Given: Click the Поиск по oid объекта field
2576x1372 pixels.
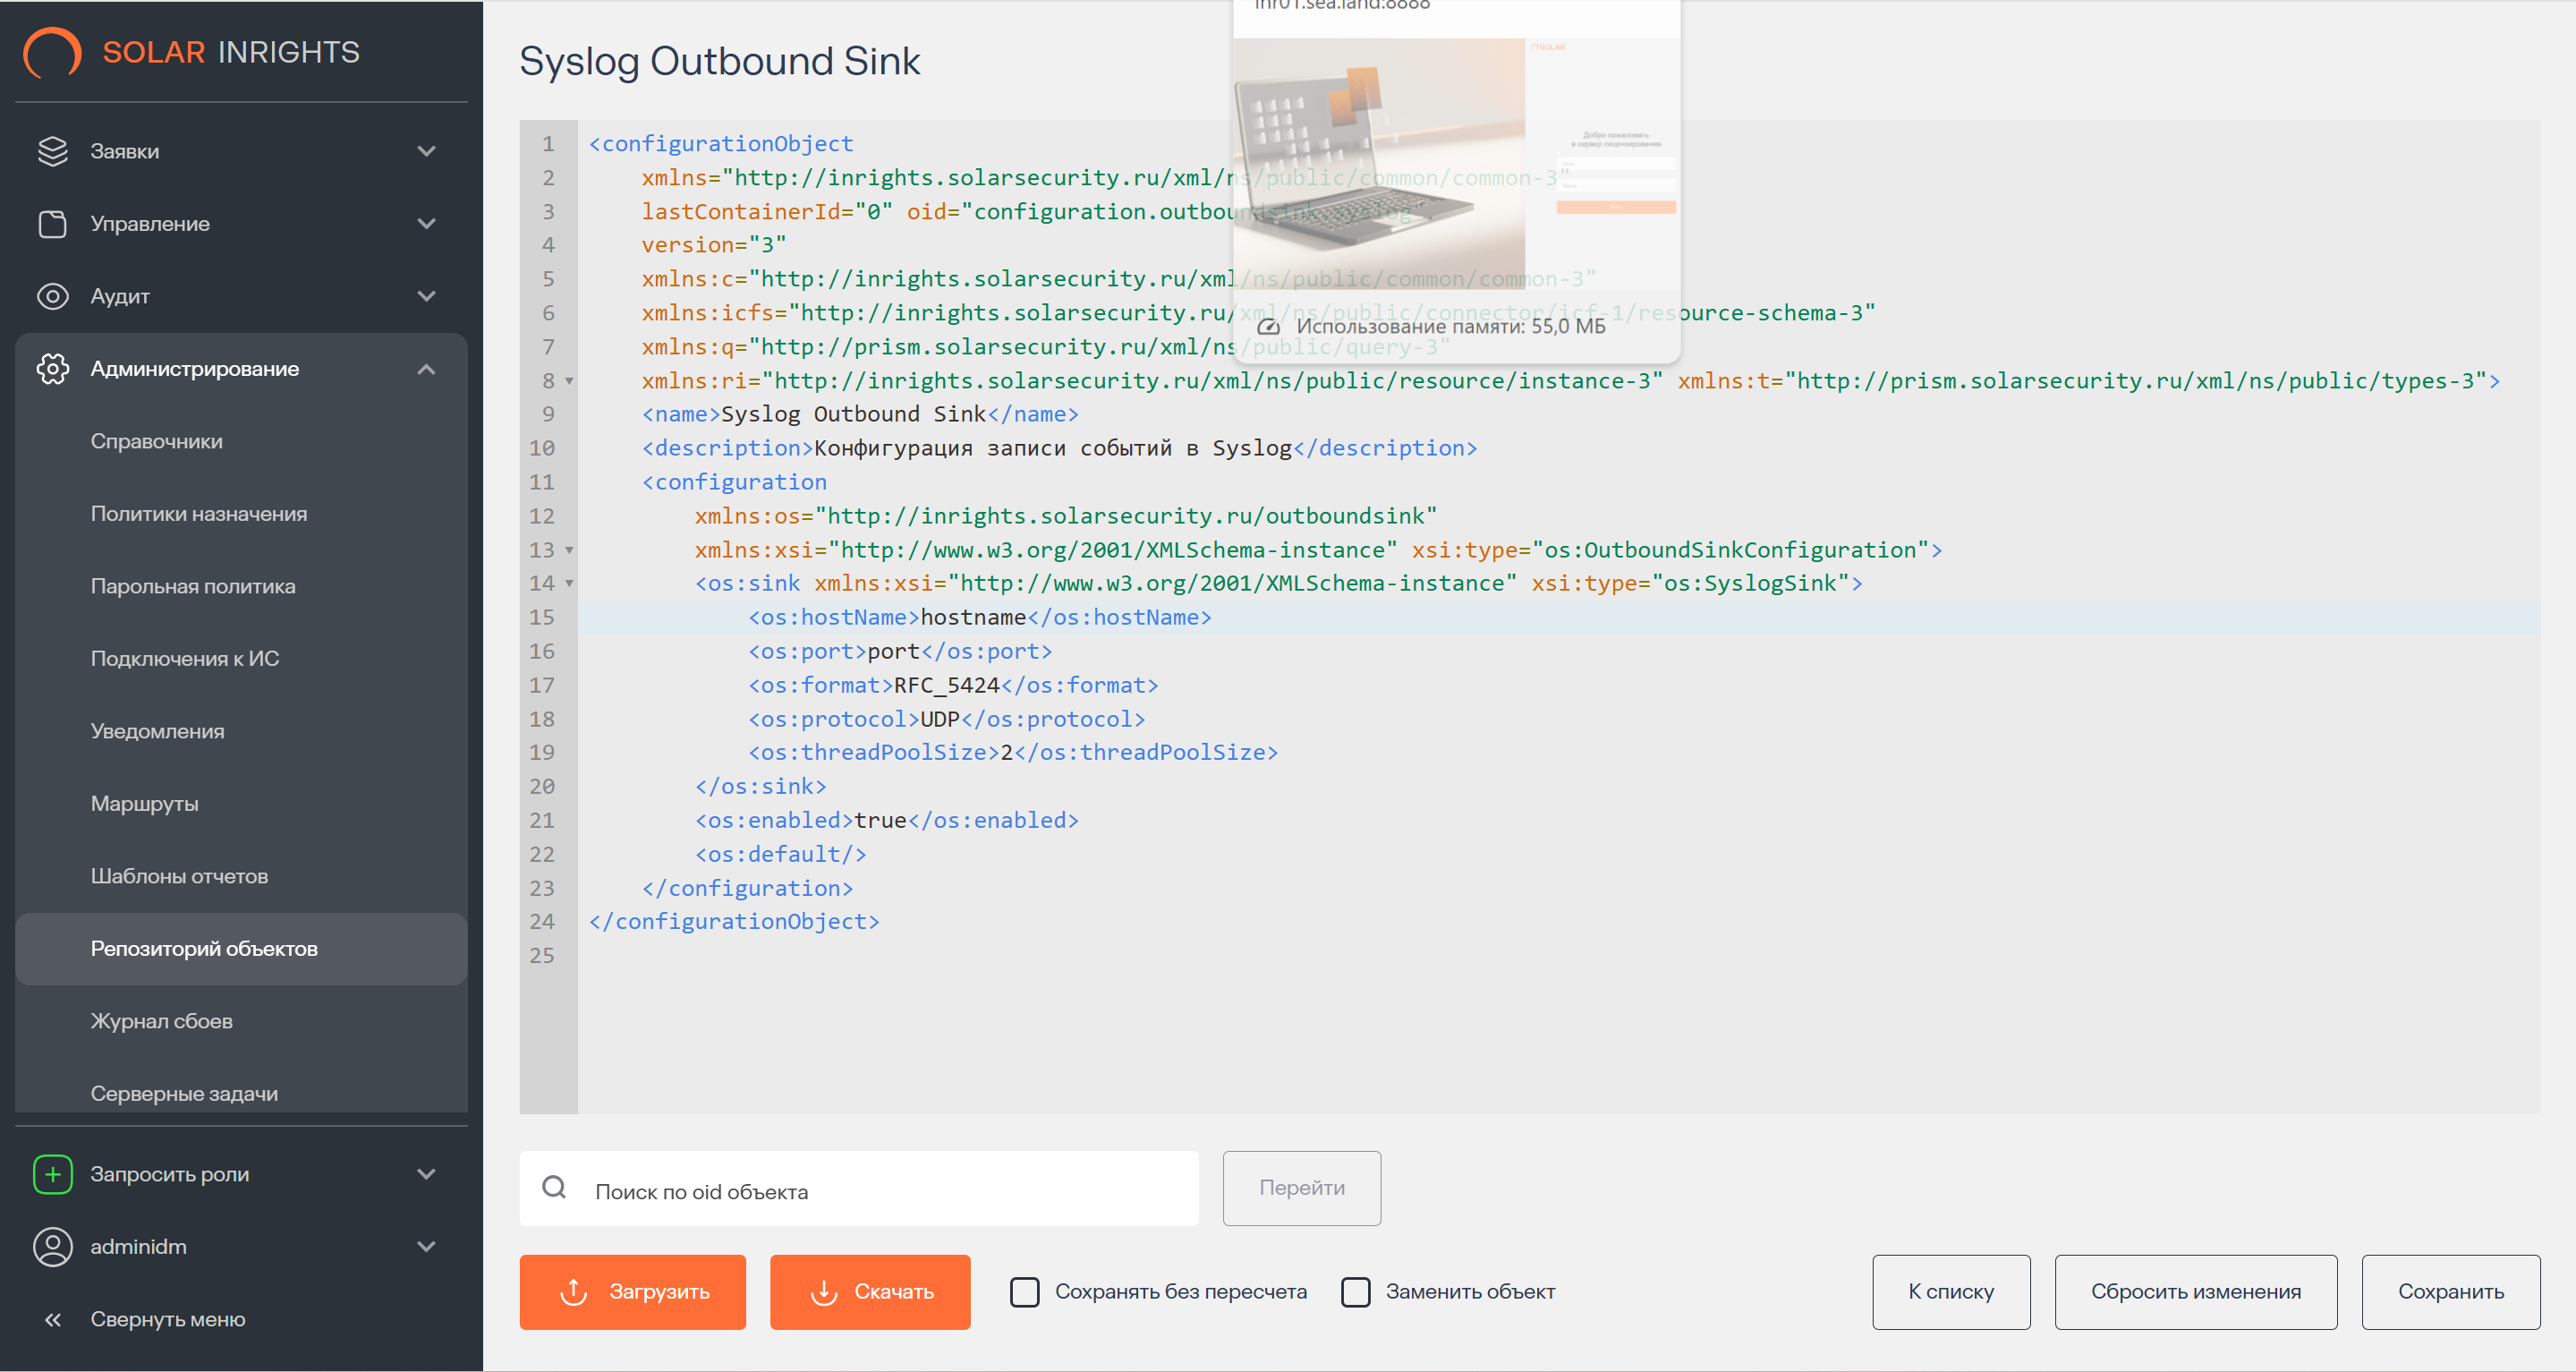Looking at the screenshot, I should coord(859,1188).
